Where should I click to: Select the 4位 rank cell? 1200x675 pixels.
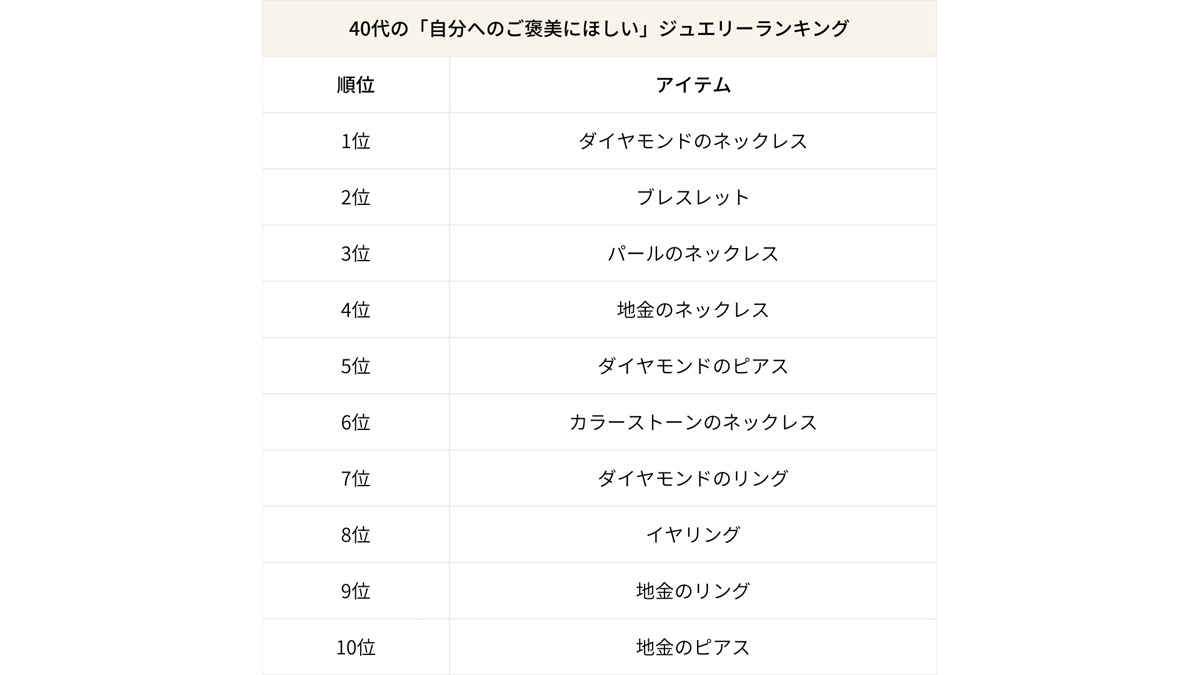click(356, 310)
